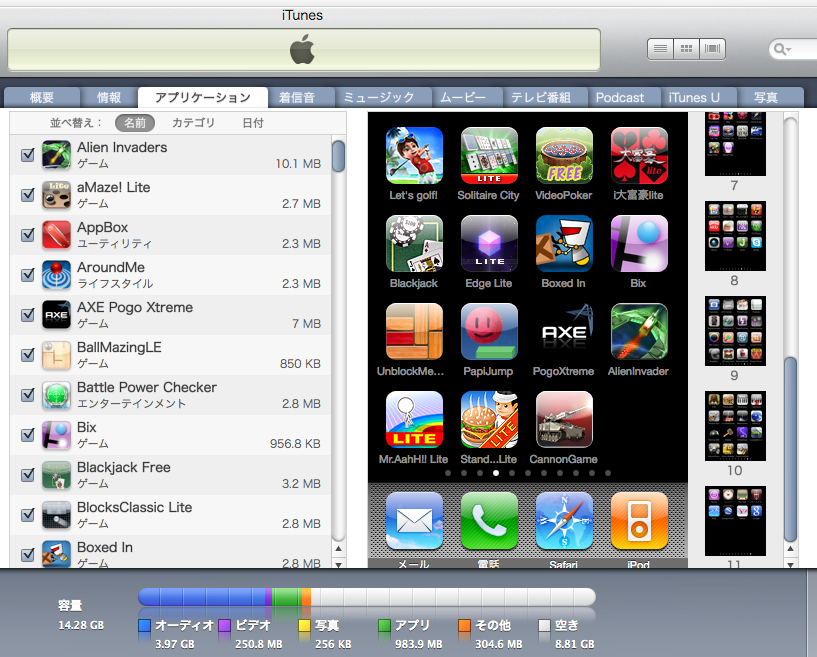This screenshot has height=657, width=817.
Task: Select the PogoXtreme app icon
Action: pos(564,331)
